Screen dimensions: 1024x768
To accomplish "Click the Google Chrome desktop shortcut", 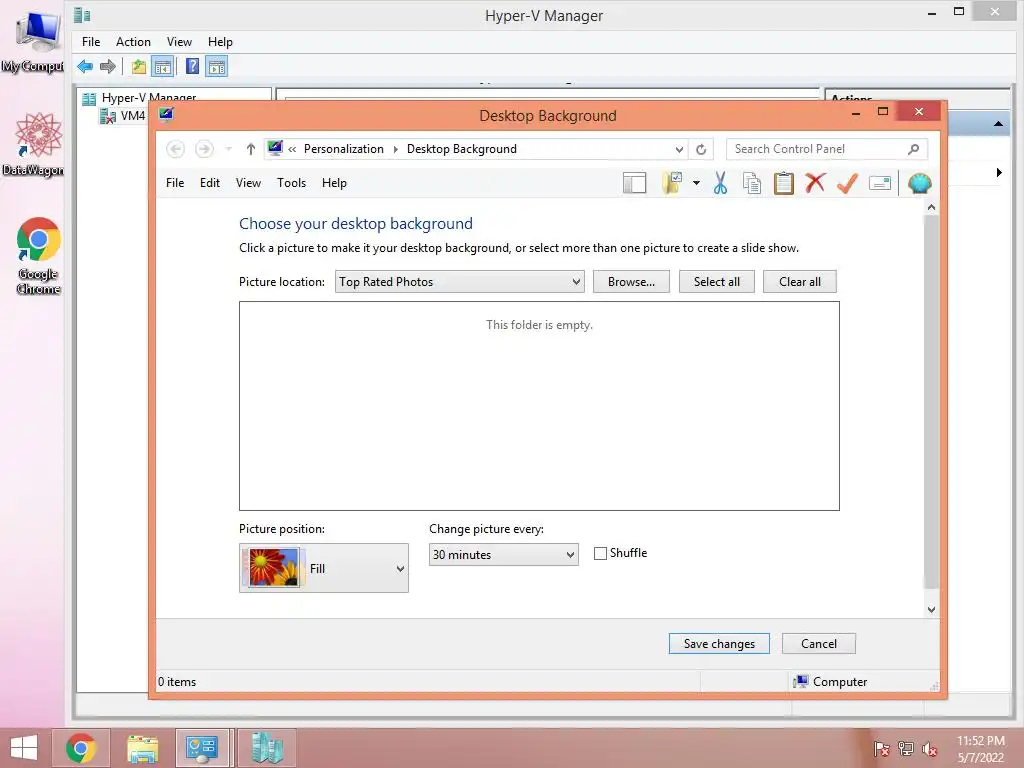I will point(38,256).
